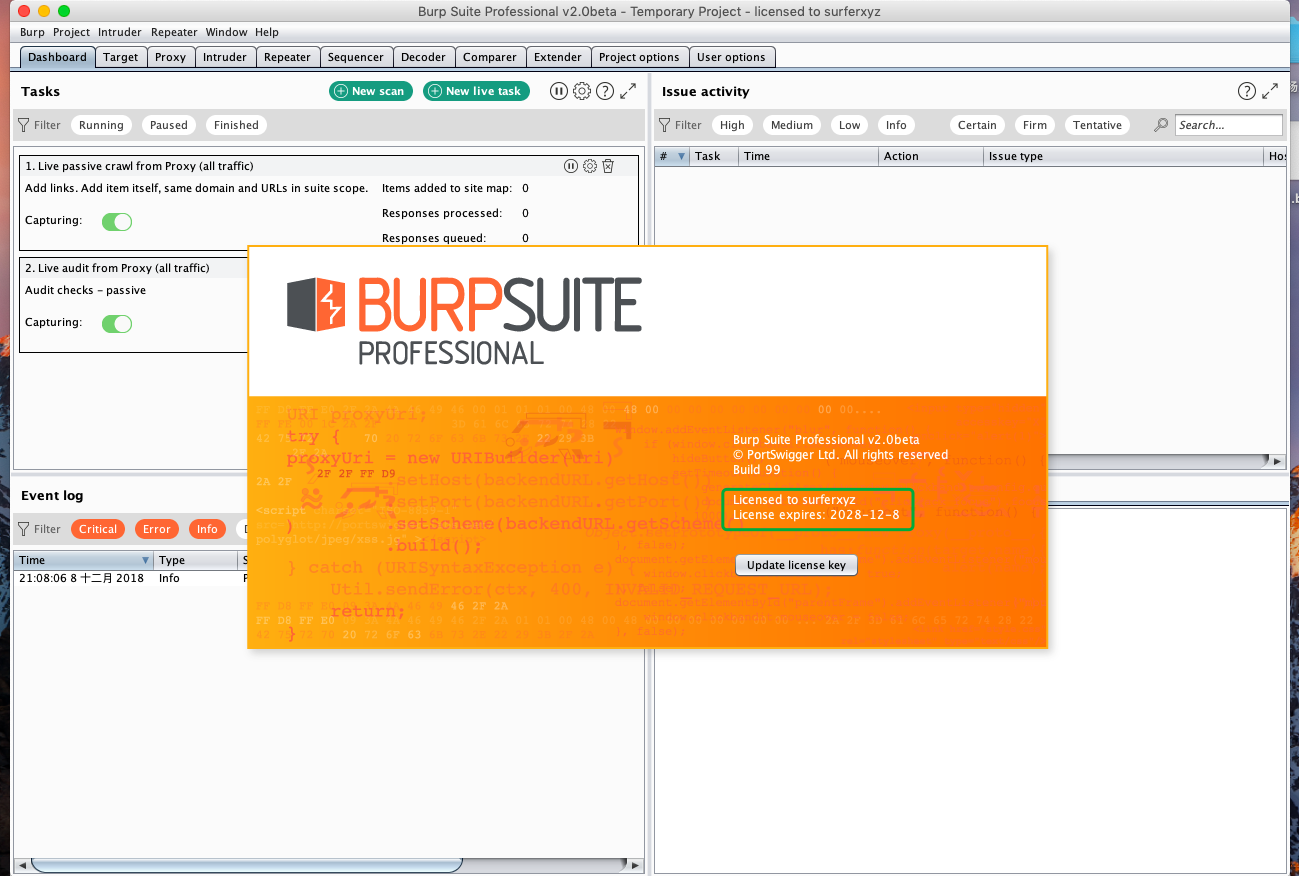The height and width of the screenshot is (876, 1299).
Task: Turn off Capturing for live audit task
Action: point(116,323)
